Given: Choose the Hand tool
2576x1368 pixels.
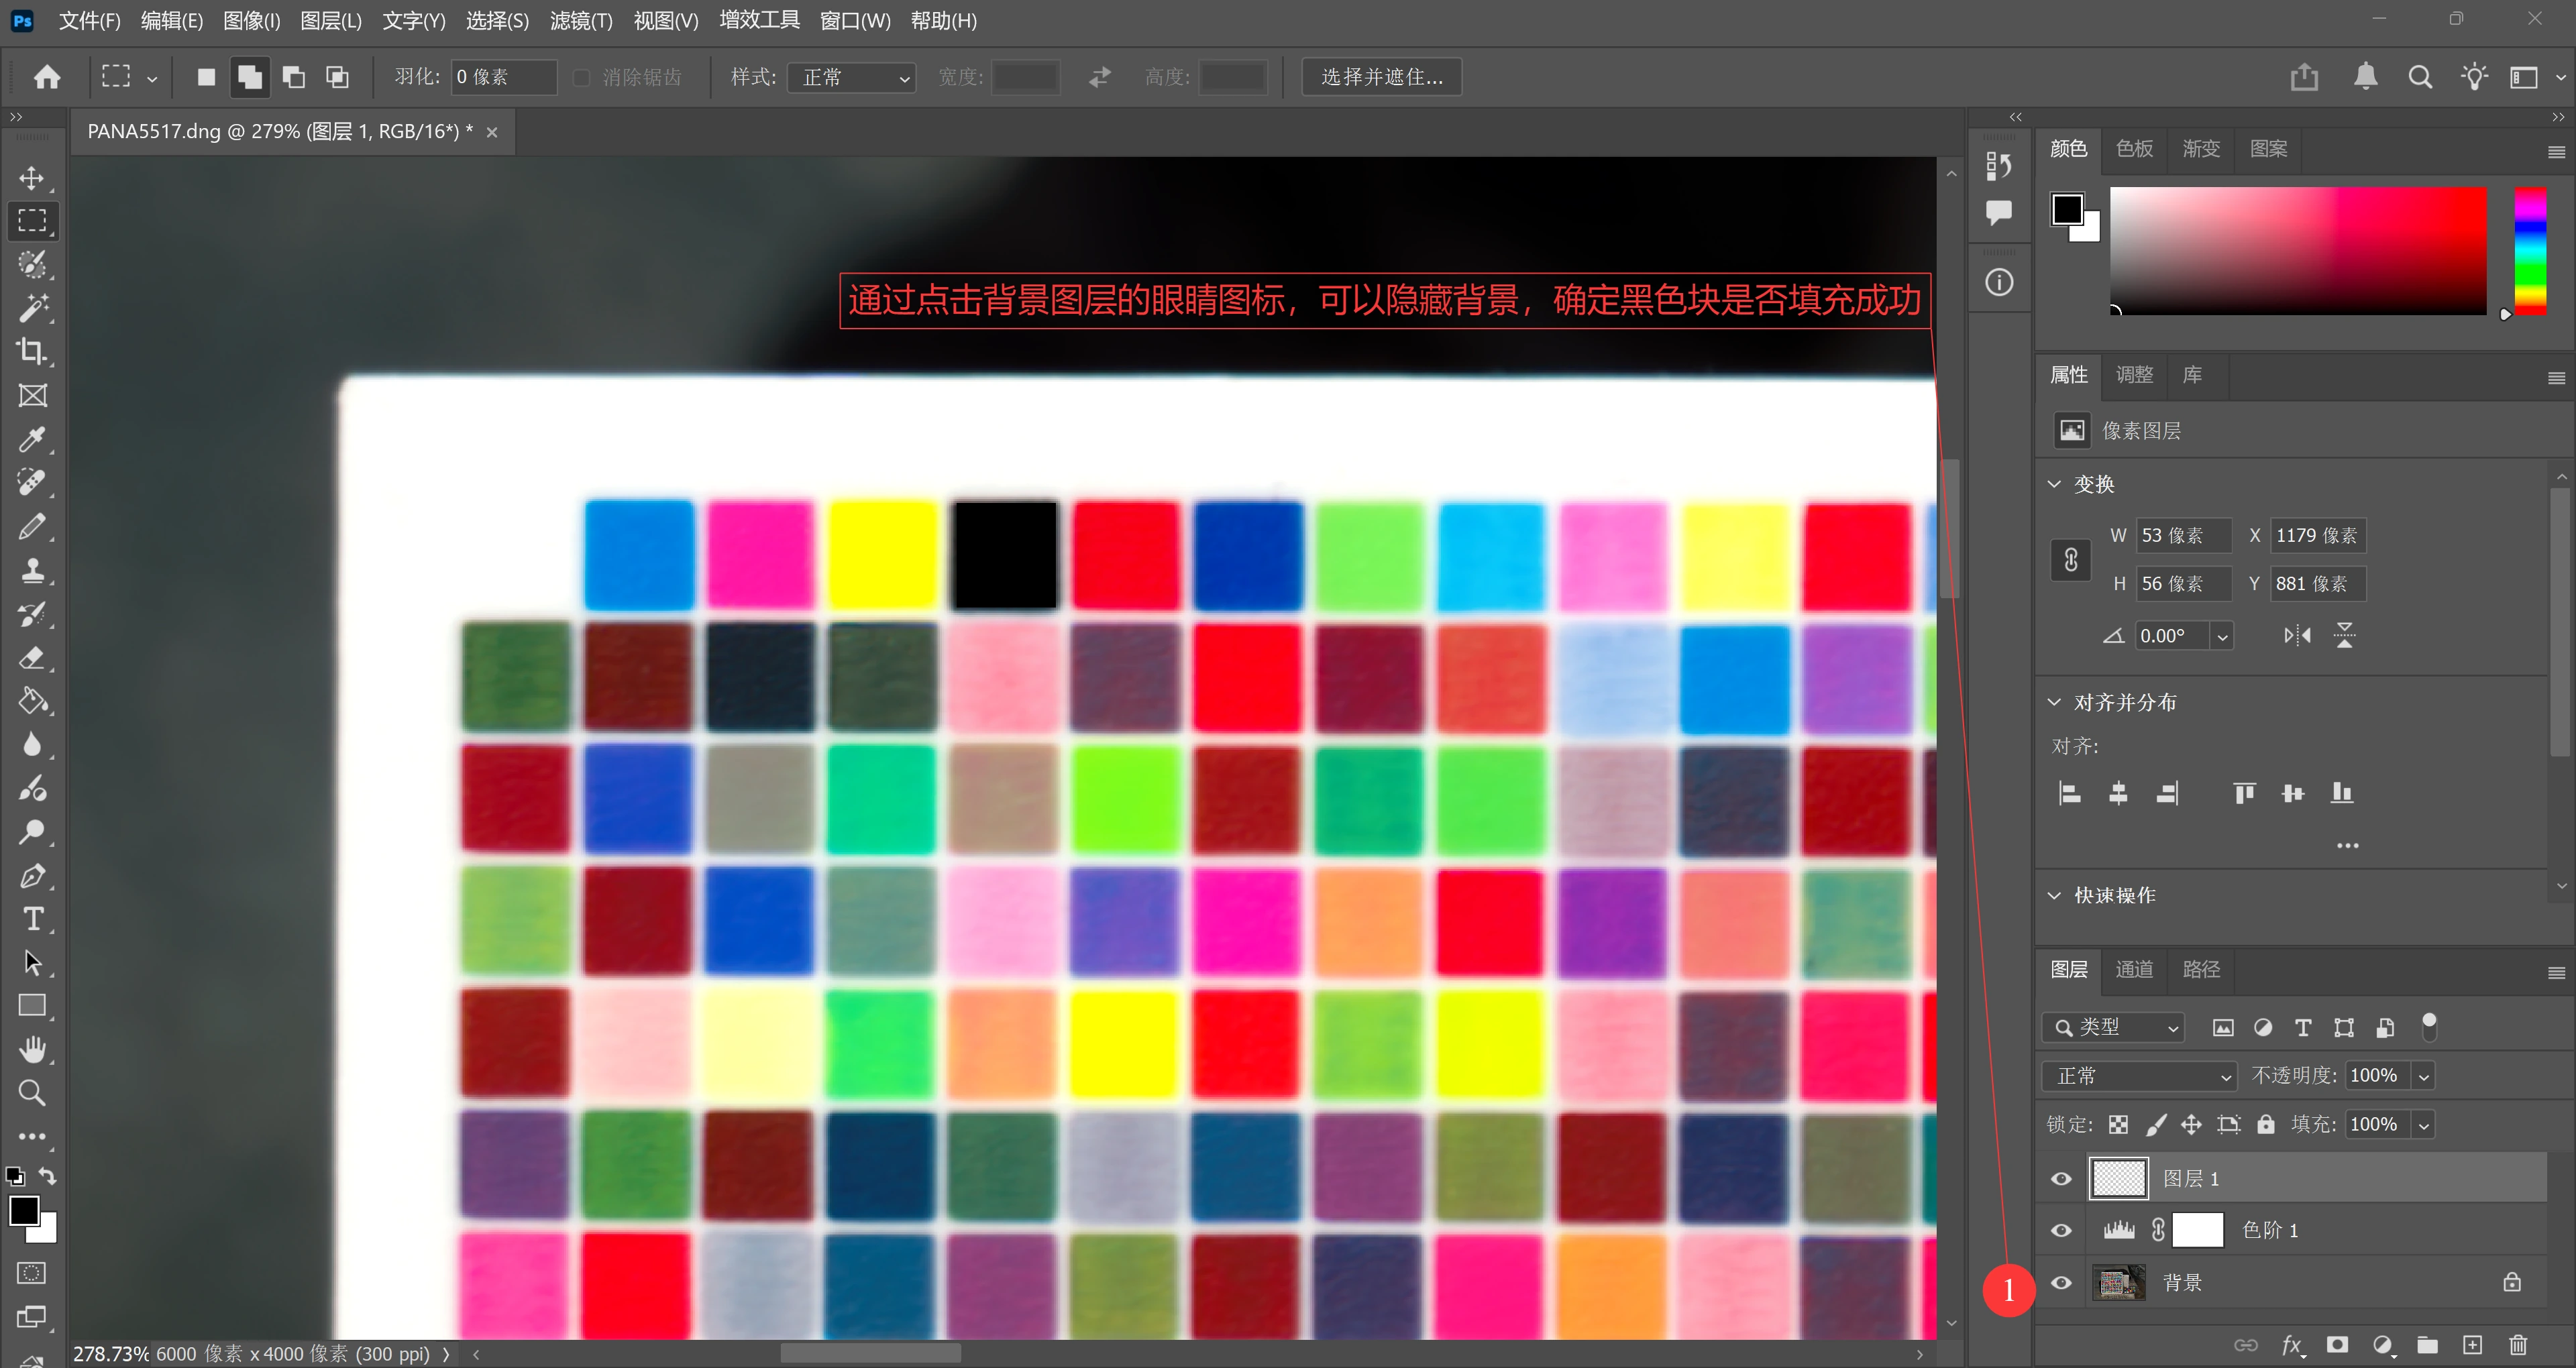Looking at the screenshot, I should coord(32,1049).
